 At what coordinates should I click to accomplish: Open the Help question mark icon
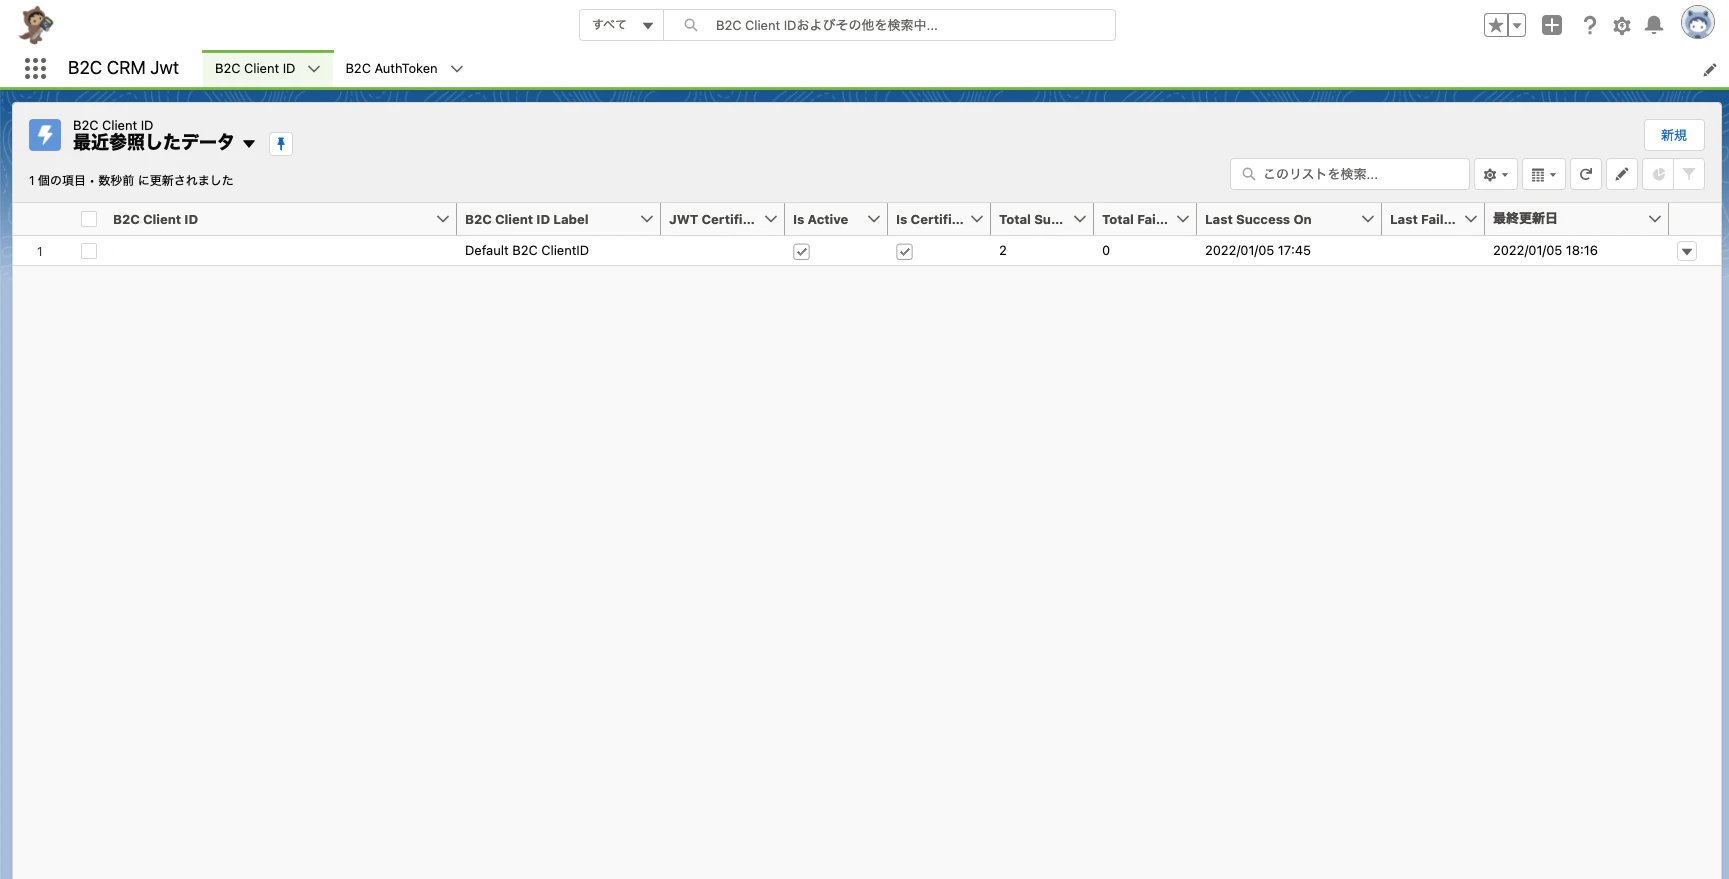coord(1590,25)
